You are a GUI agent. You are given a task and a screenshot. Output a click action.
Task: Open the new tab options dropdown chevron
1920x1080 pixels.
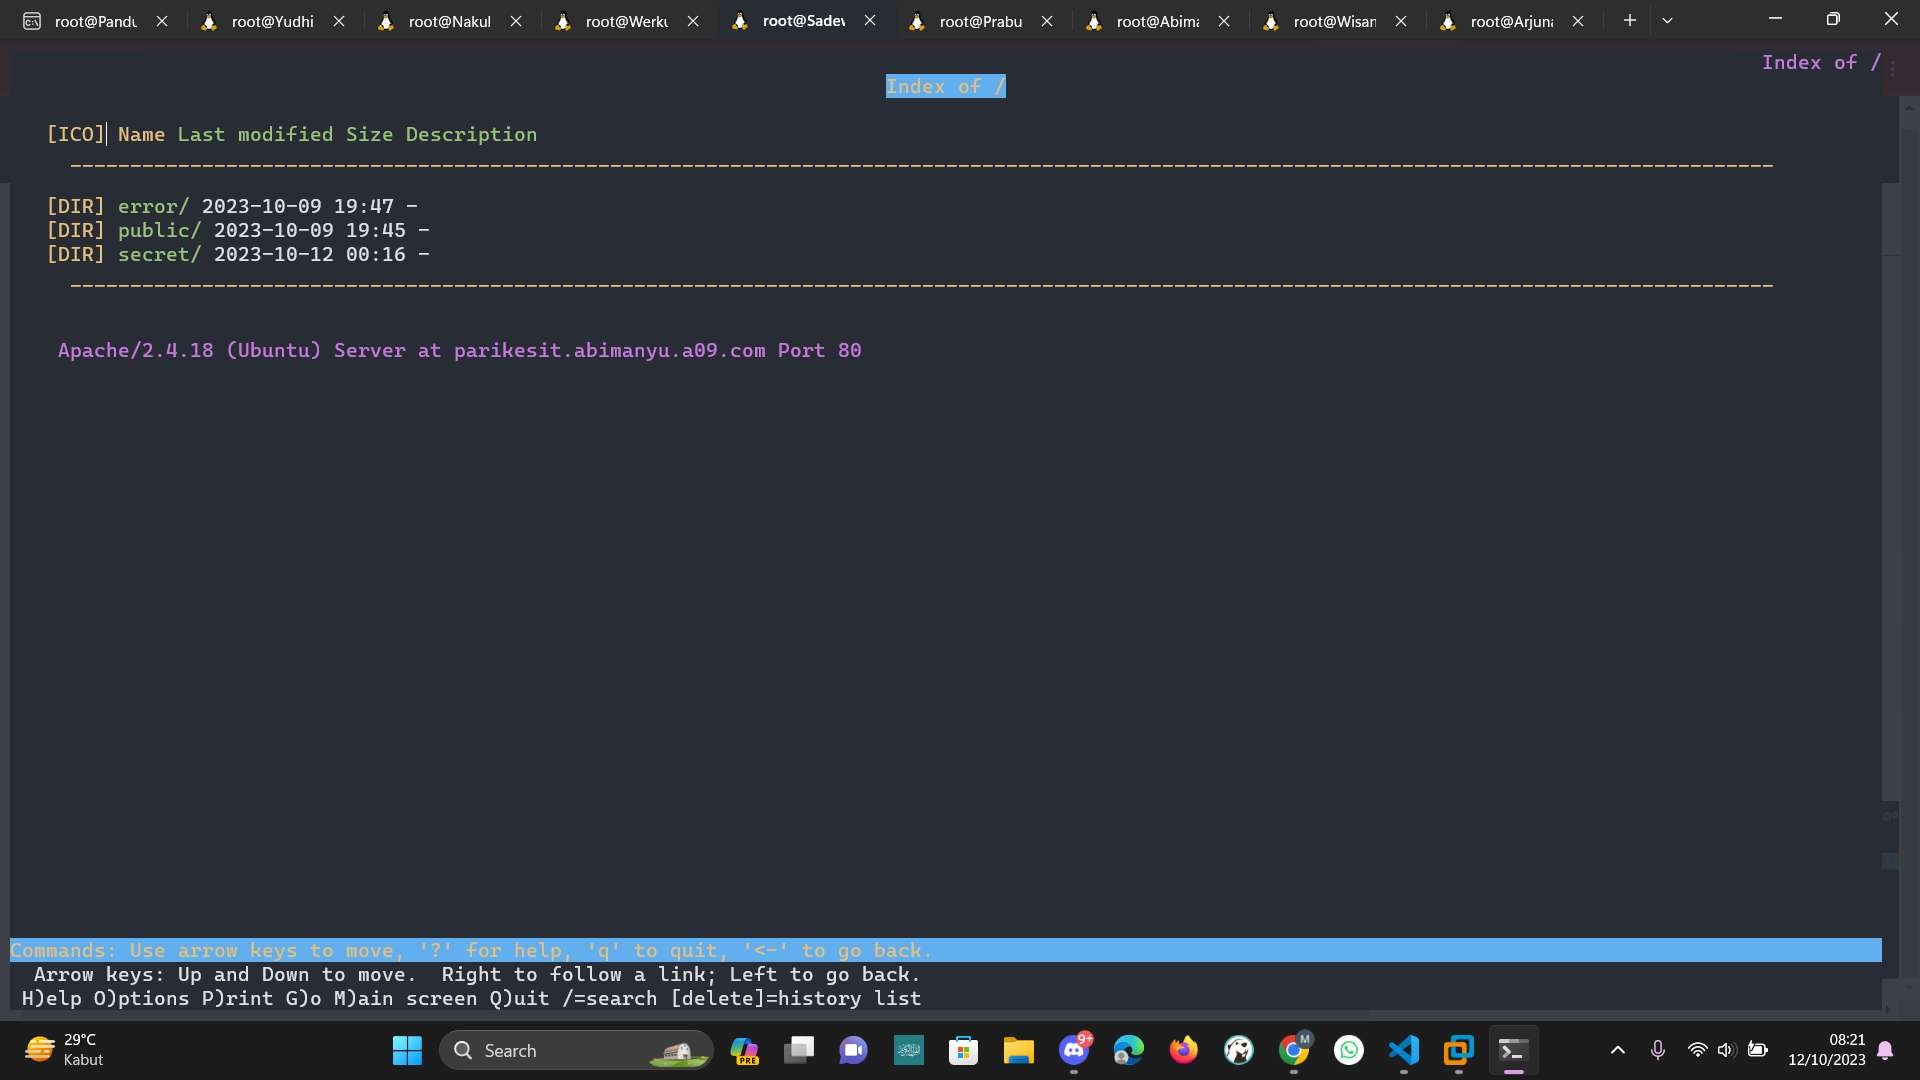1667,20
